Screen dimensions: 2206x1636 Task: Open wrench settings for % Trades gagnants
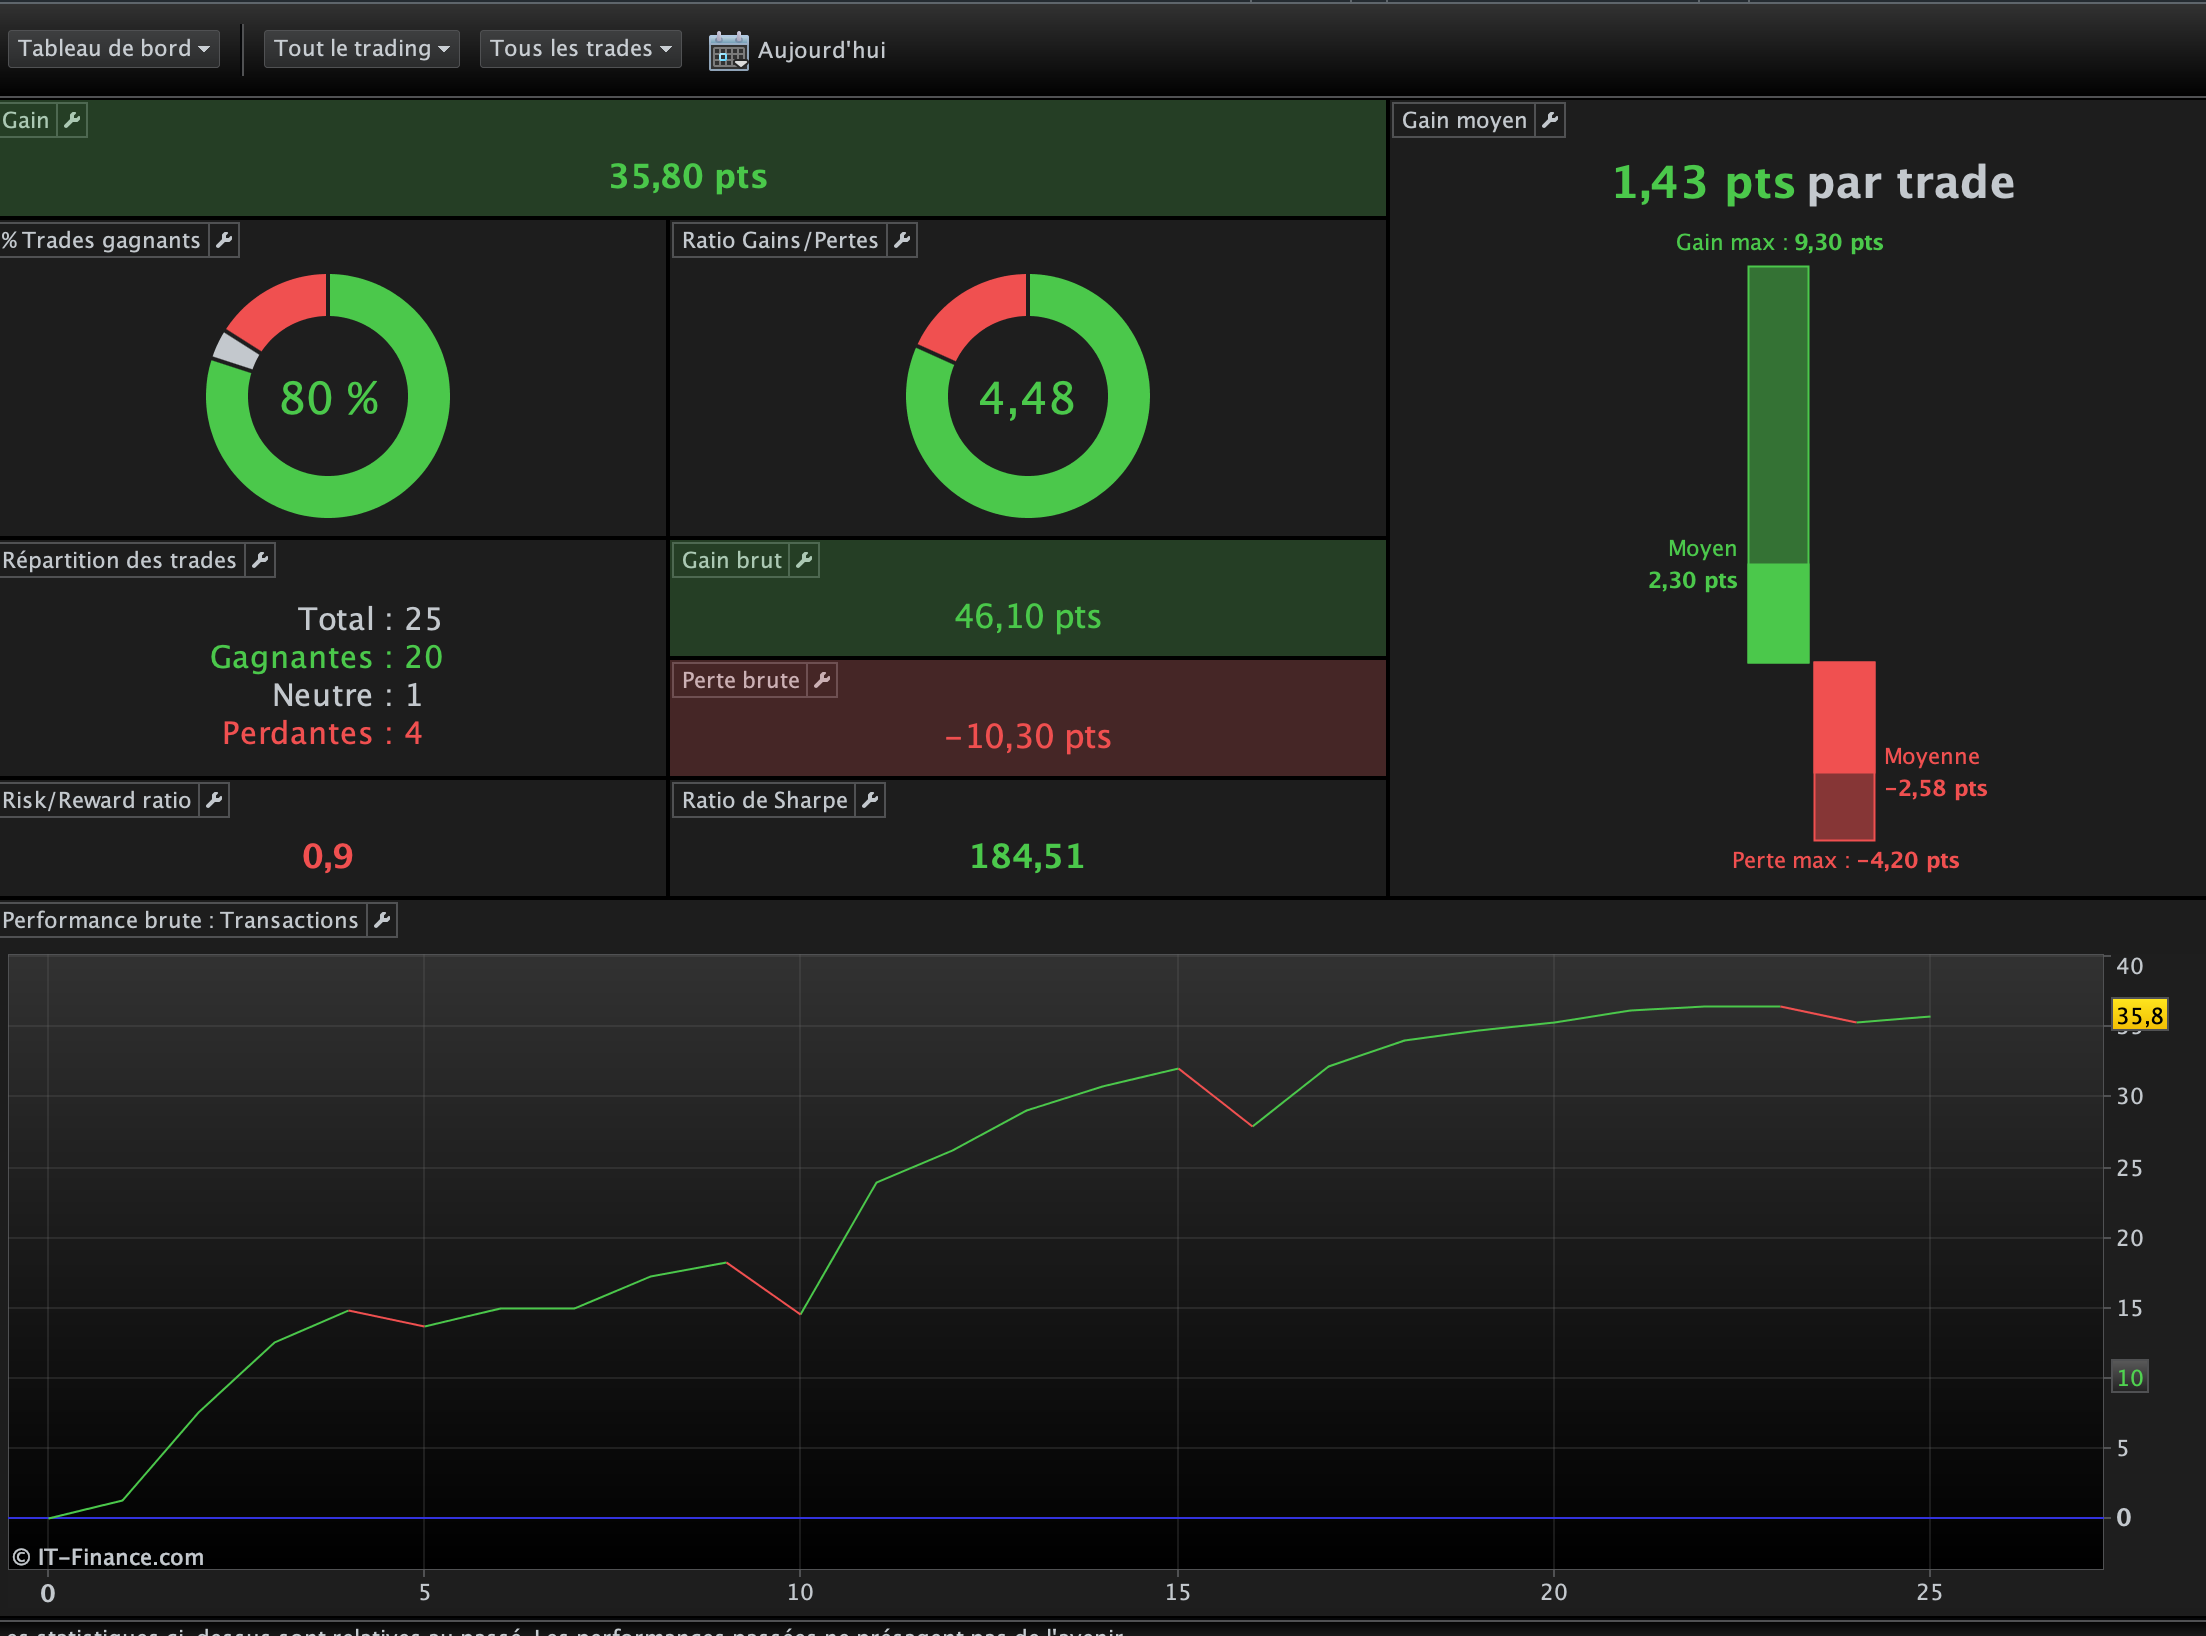pos(224,240)
